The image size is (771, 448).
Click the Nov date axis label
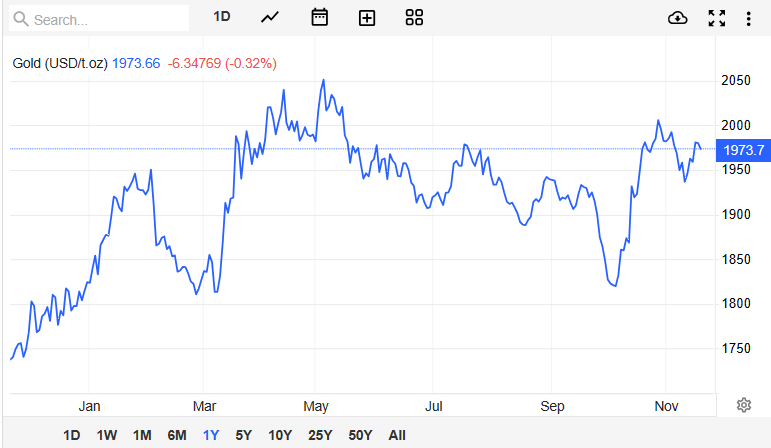[x=666, y=406]
